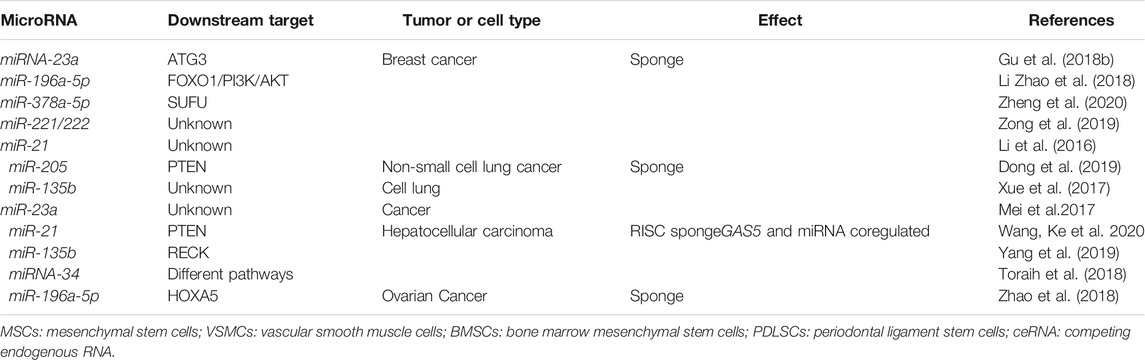The height and width of the screenshot is (360, 1145).
Task: Open Wang, Ke et al. 2020 reference
Action: pyautogui.click(x=1066, y=231)
